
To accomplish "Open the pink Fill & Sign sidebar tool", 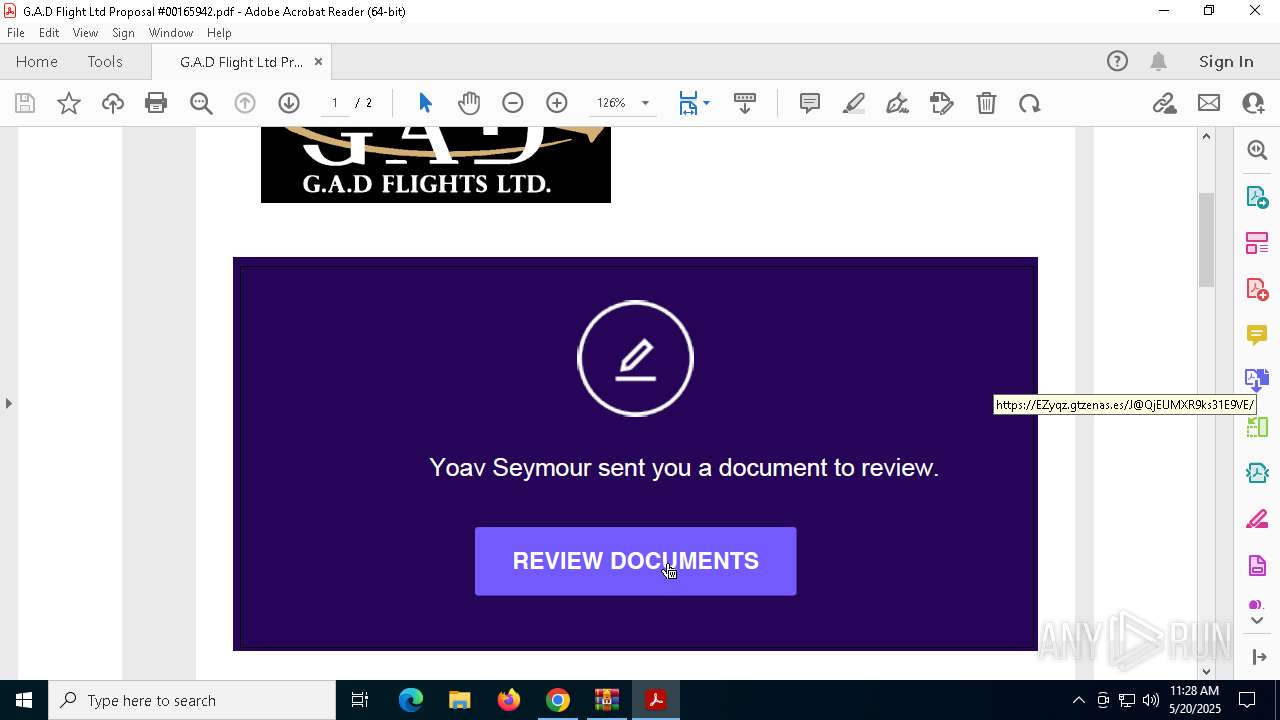I will pyautogui.click(x=1257, y=519).
